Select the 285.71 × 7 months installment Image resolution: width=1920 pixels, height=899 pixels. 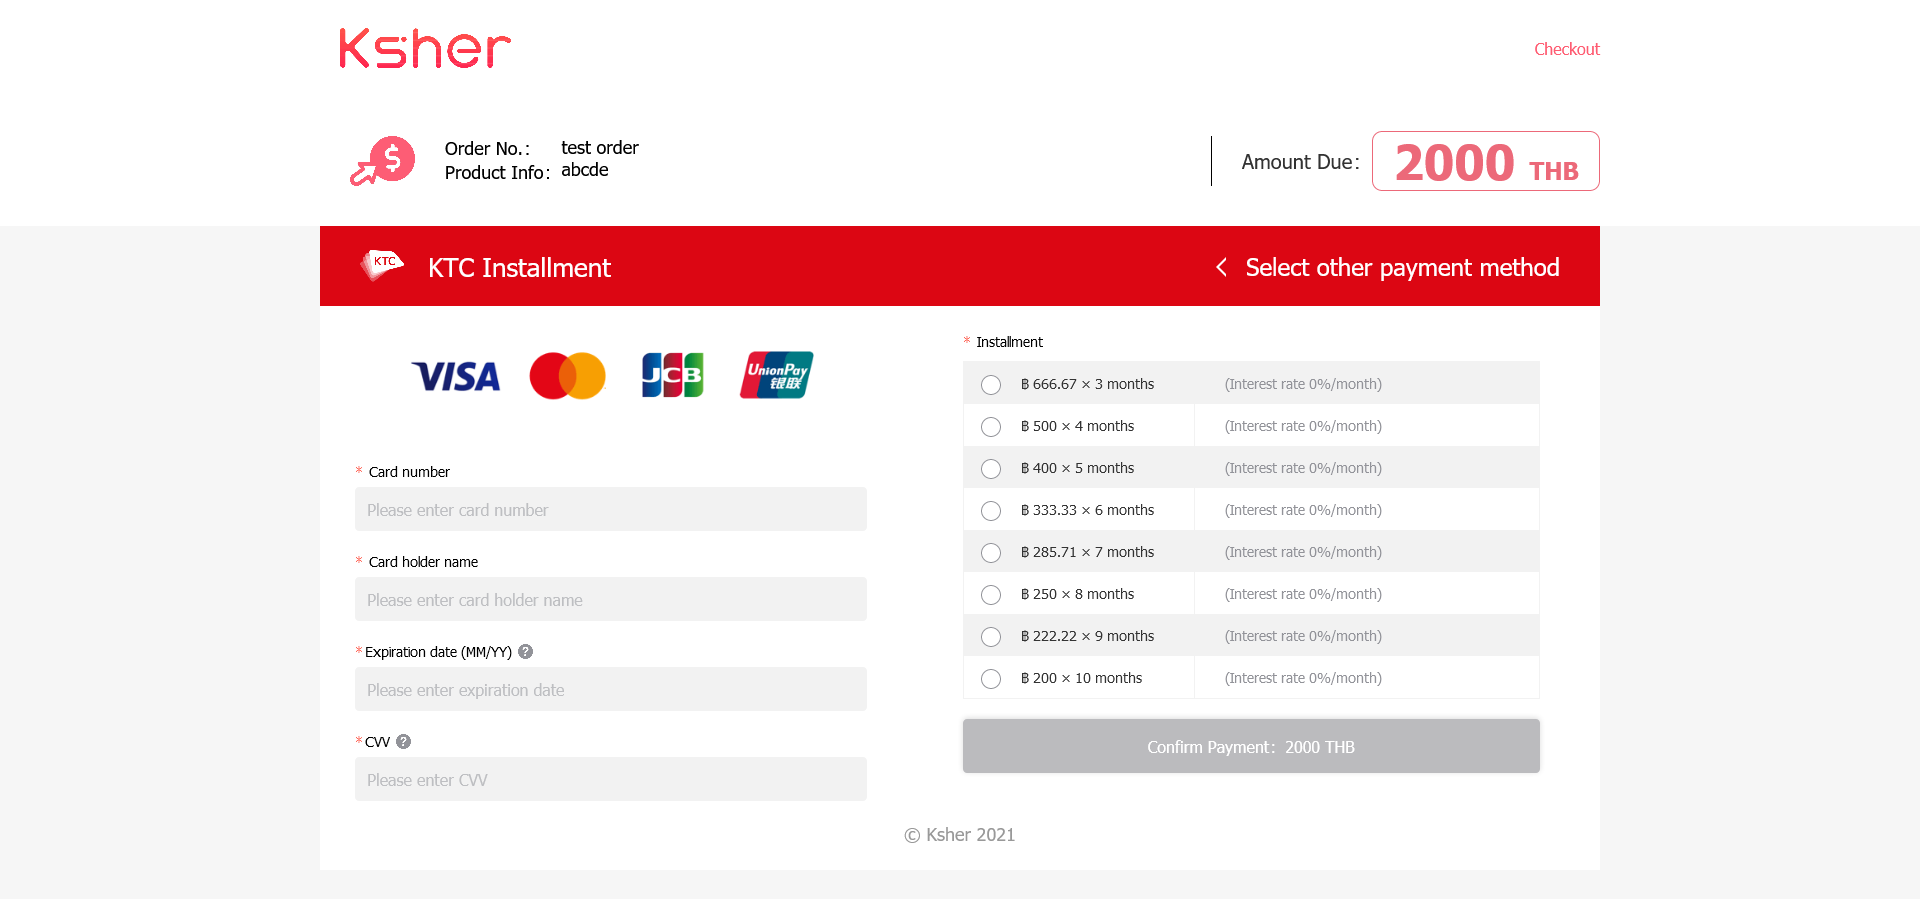tap(991, 553)
